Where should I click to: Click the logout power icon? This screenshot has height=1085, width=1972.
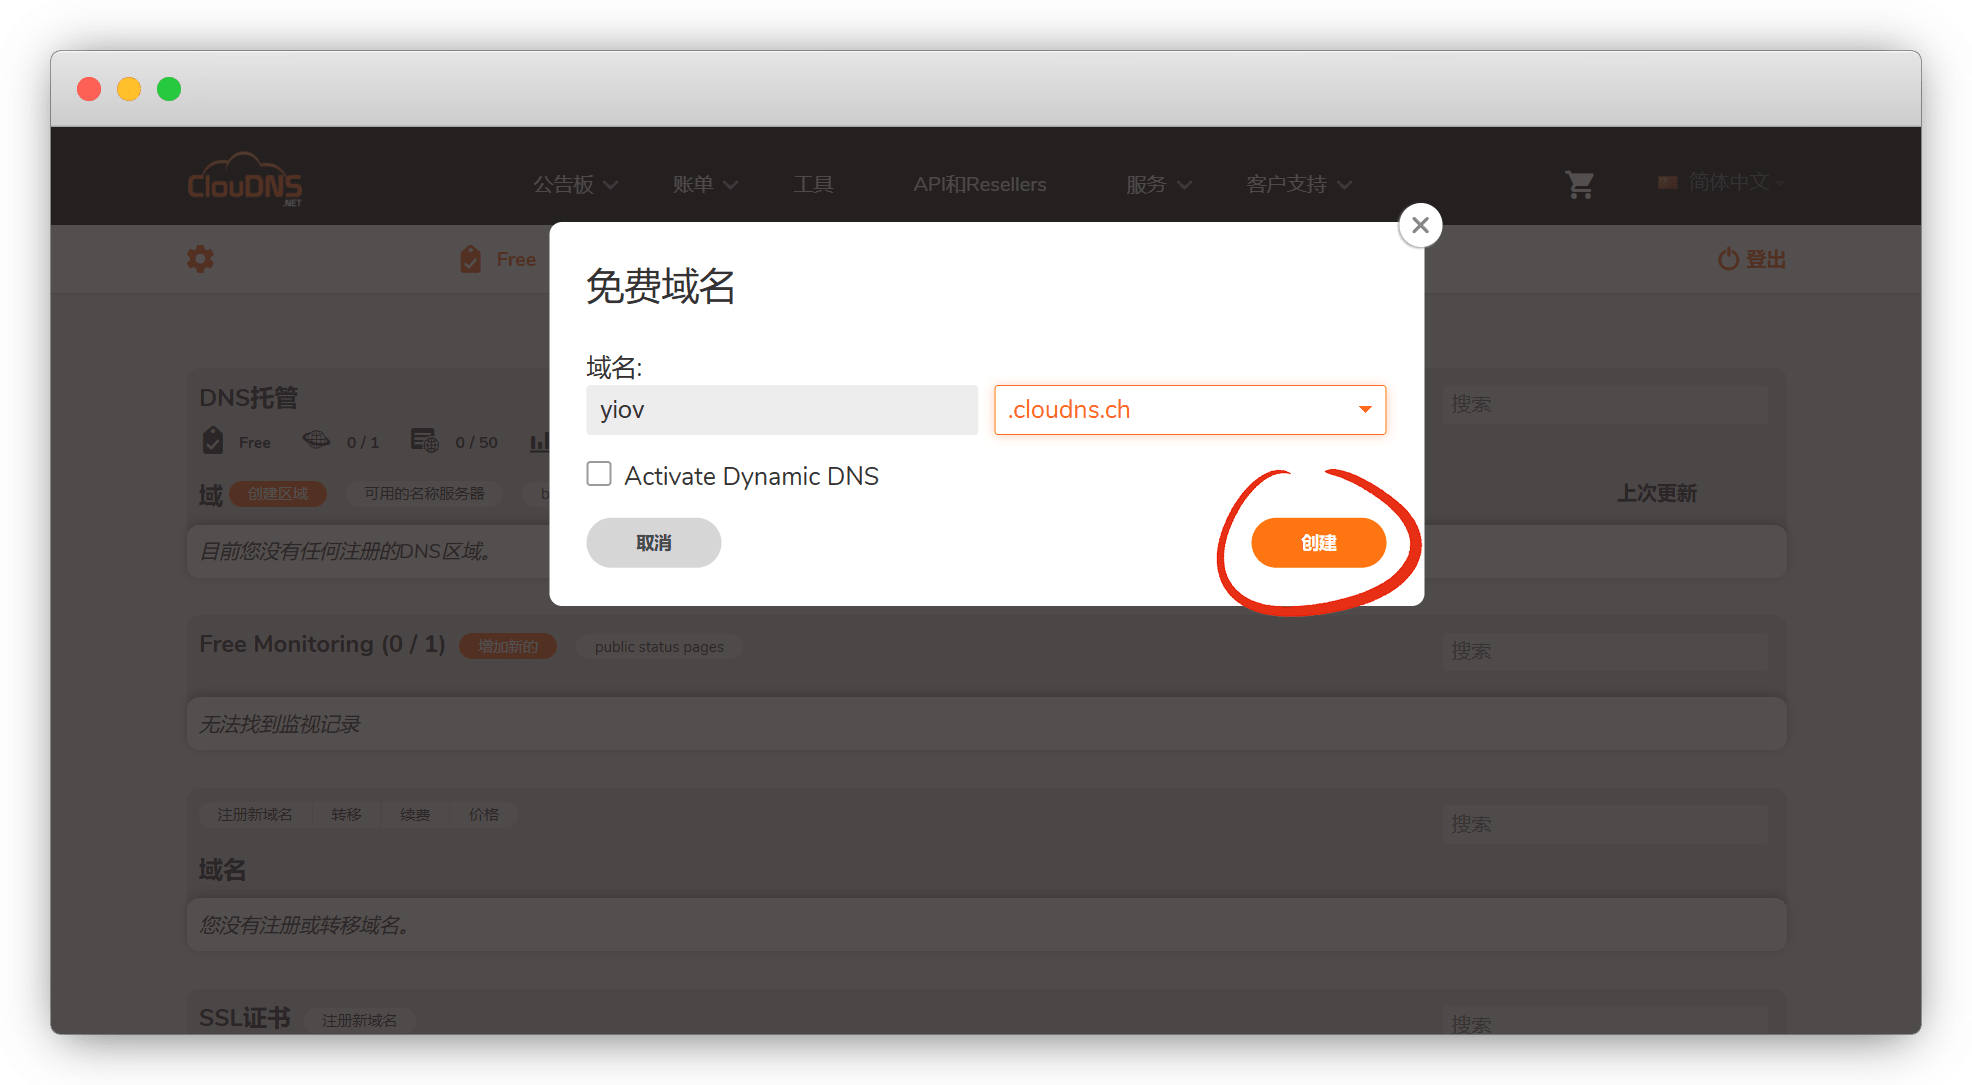coord(1728,259)
